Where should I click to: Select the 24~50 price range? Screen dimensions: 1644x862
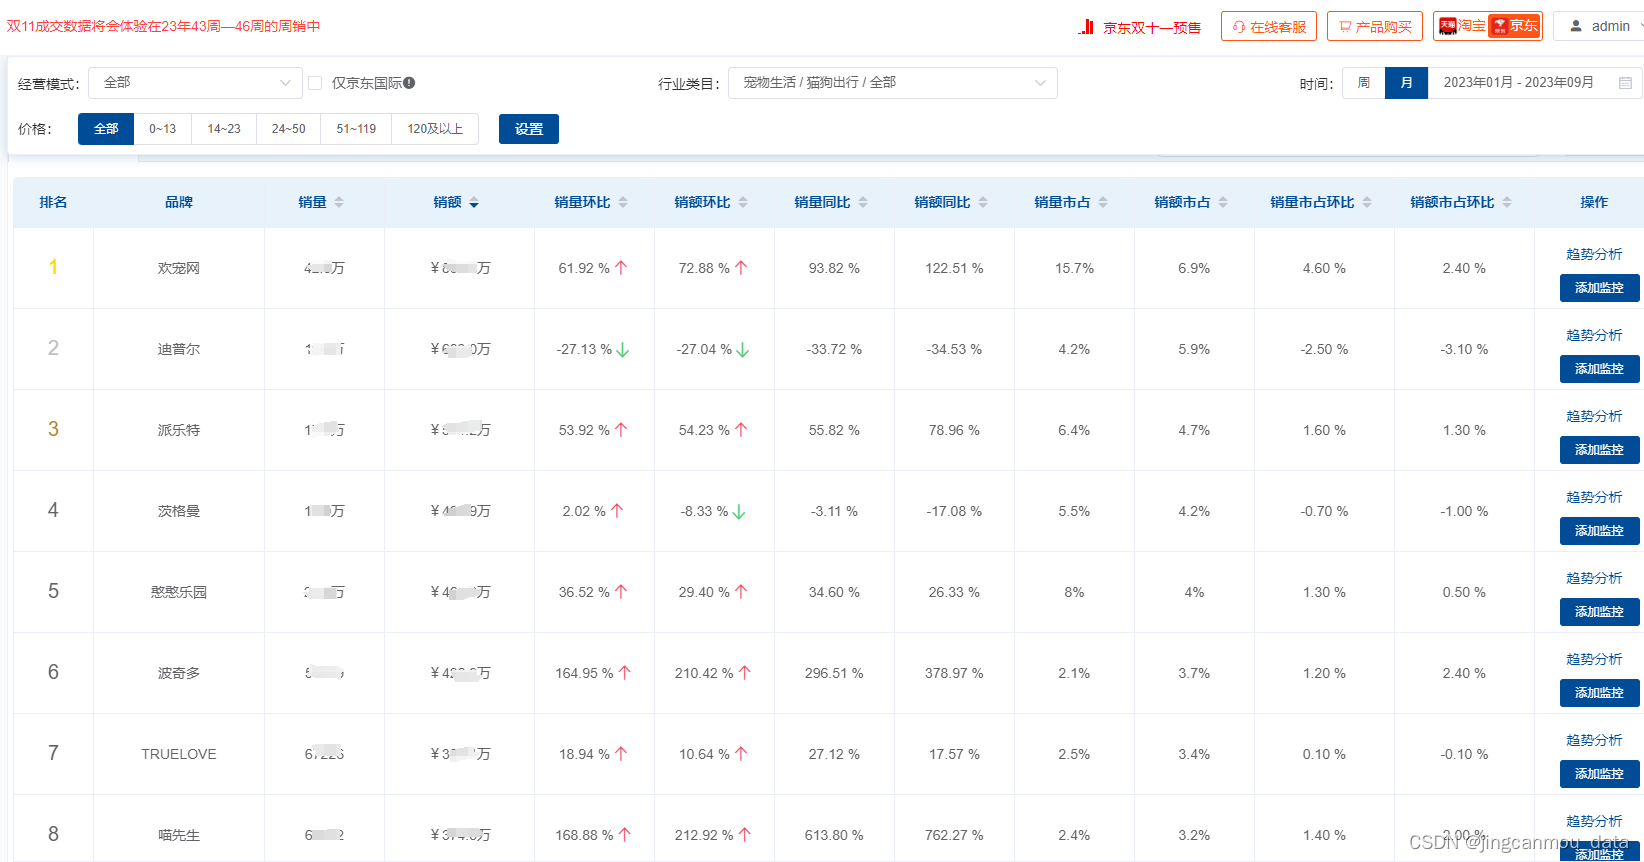coord(289,129)
